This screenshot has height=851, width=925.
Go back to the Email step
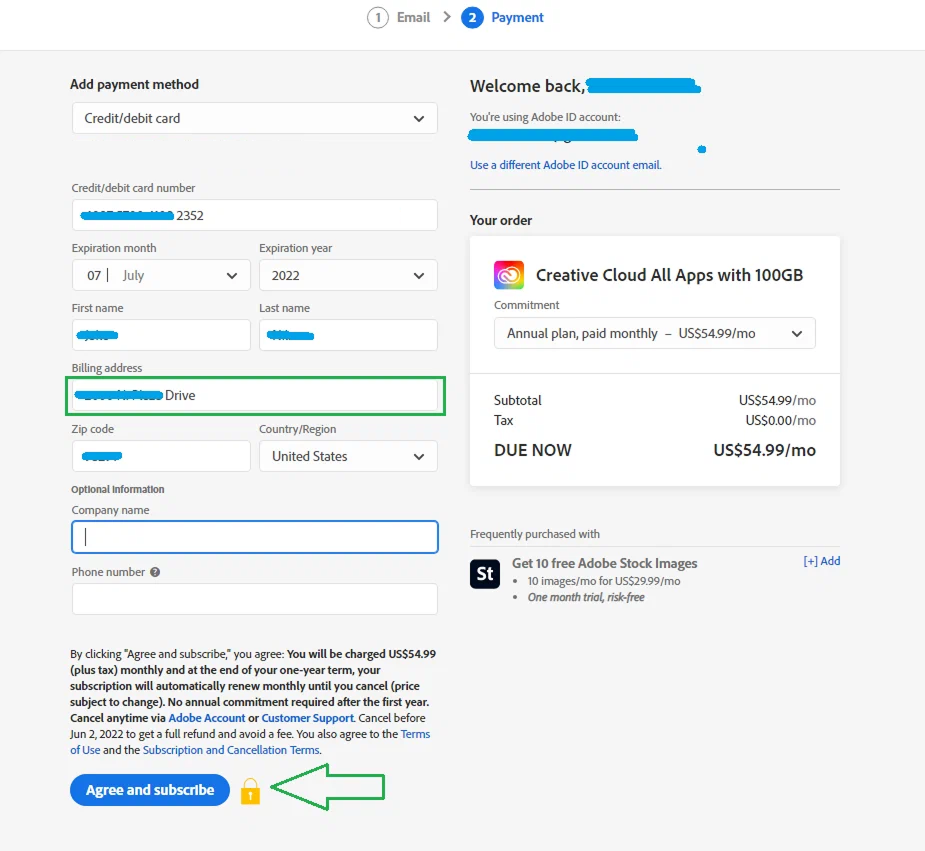coord(414,18)
